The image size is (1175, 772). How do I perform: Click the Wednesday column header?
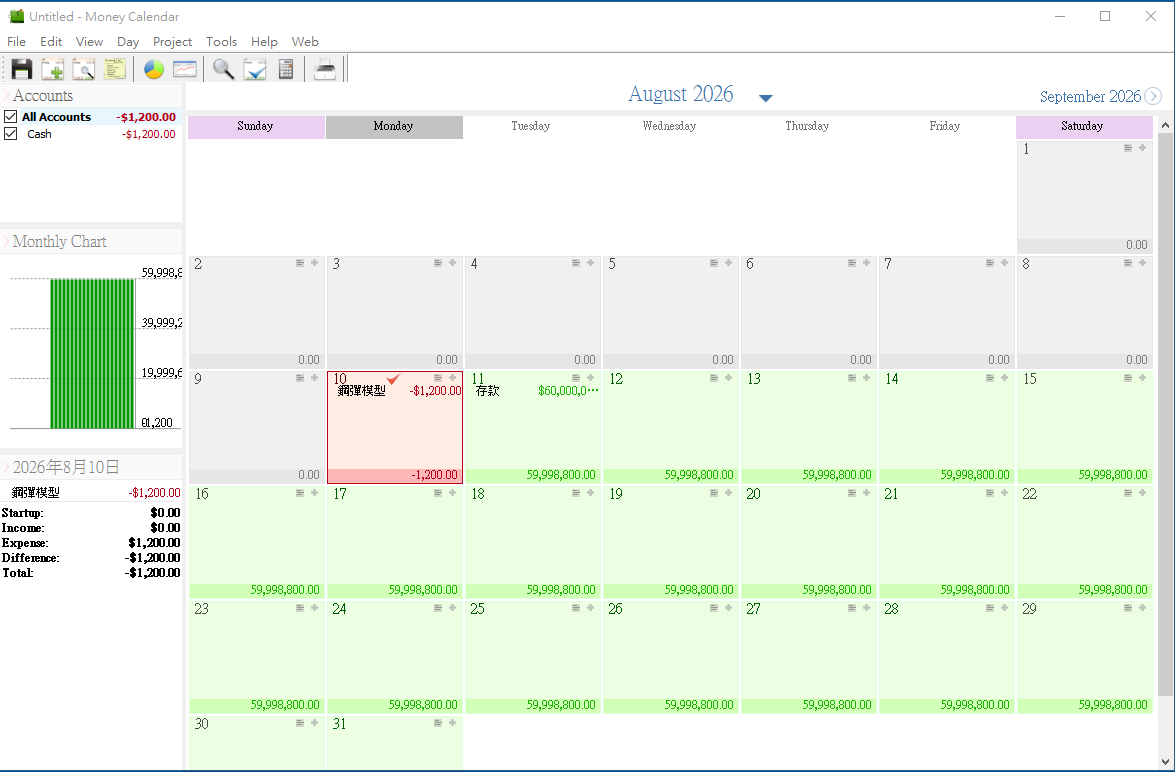[669, 127]
